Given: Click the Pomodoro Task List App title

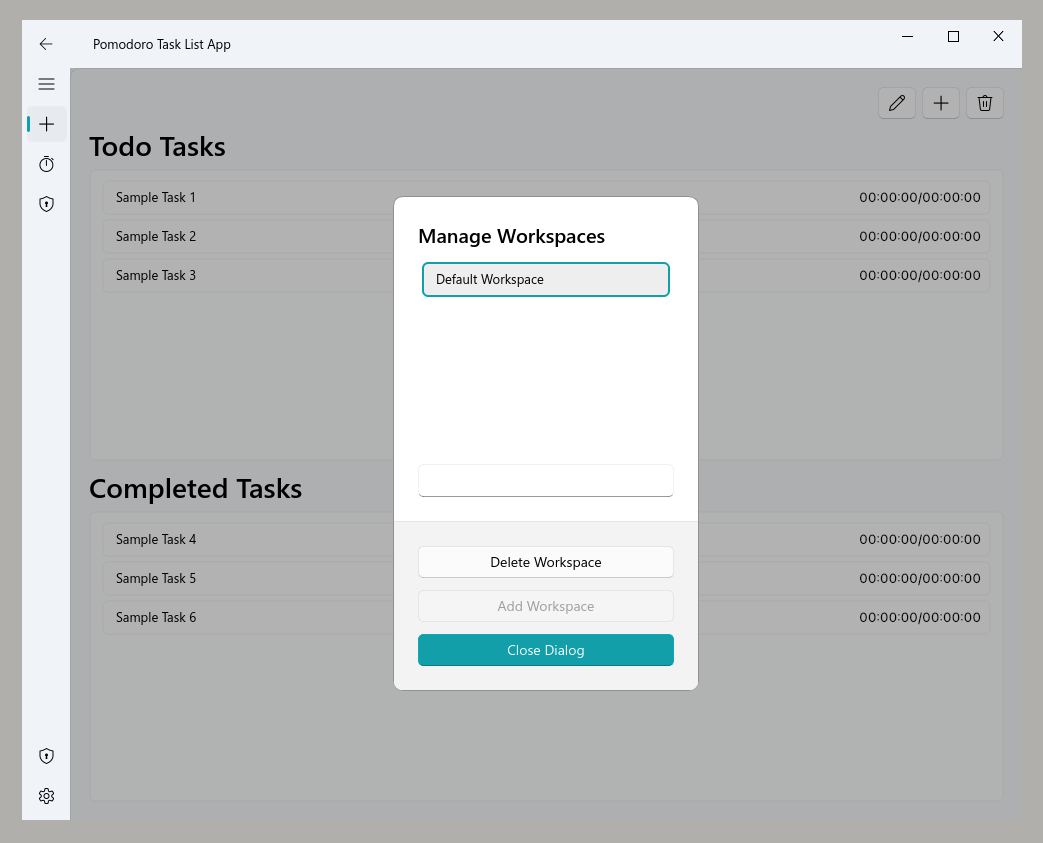Looking at the screenshot, I should 162,45.
